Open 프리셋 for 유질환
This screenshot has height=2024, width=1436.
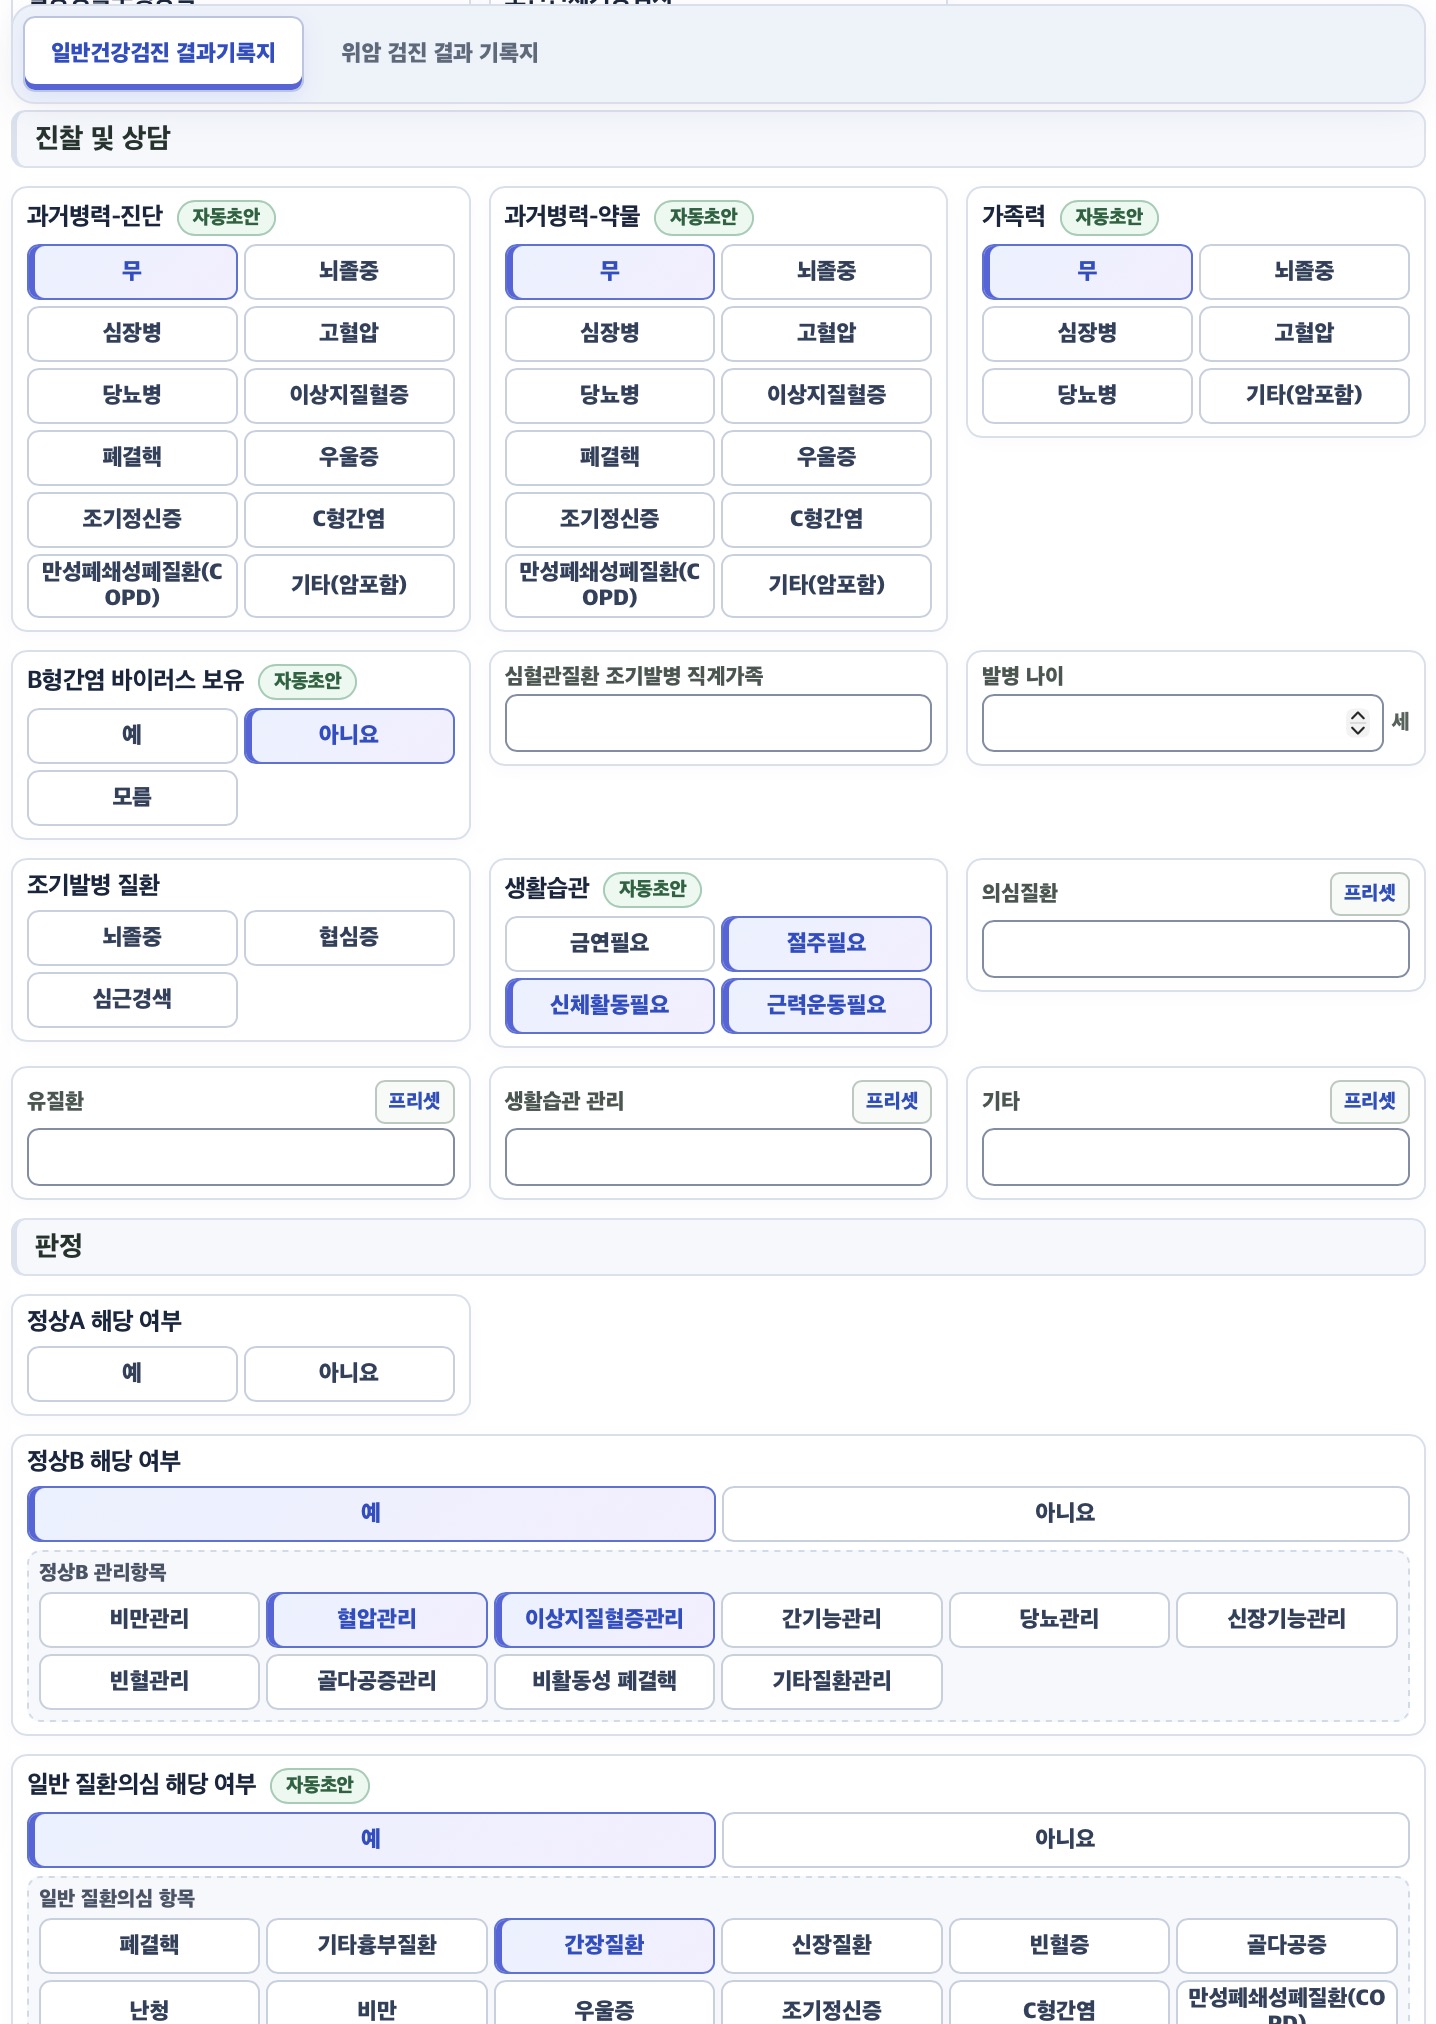(414, 1101)
